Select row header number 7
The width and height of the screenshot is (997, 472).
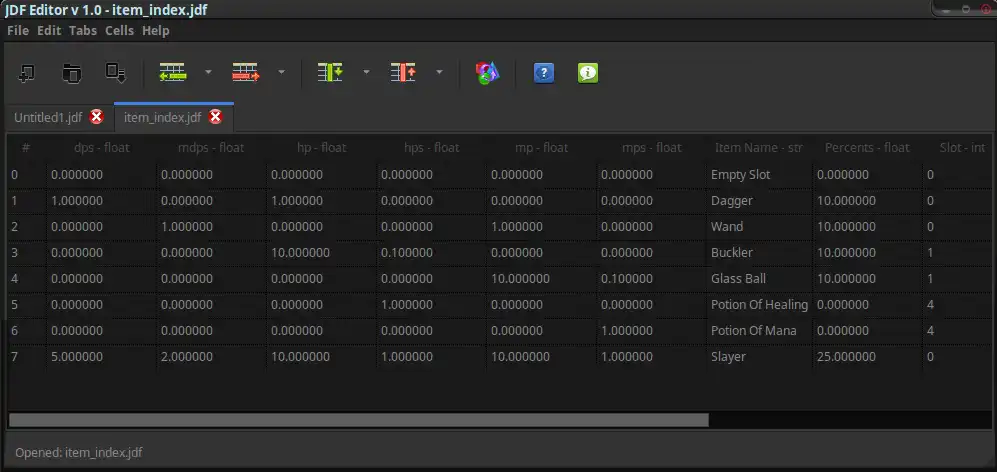[27, 357]
